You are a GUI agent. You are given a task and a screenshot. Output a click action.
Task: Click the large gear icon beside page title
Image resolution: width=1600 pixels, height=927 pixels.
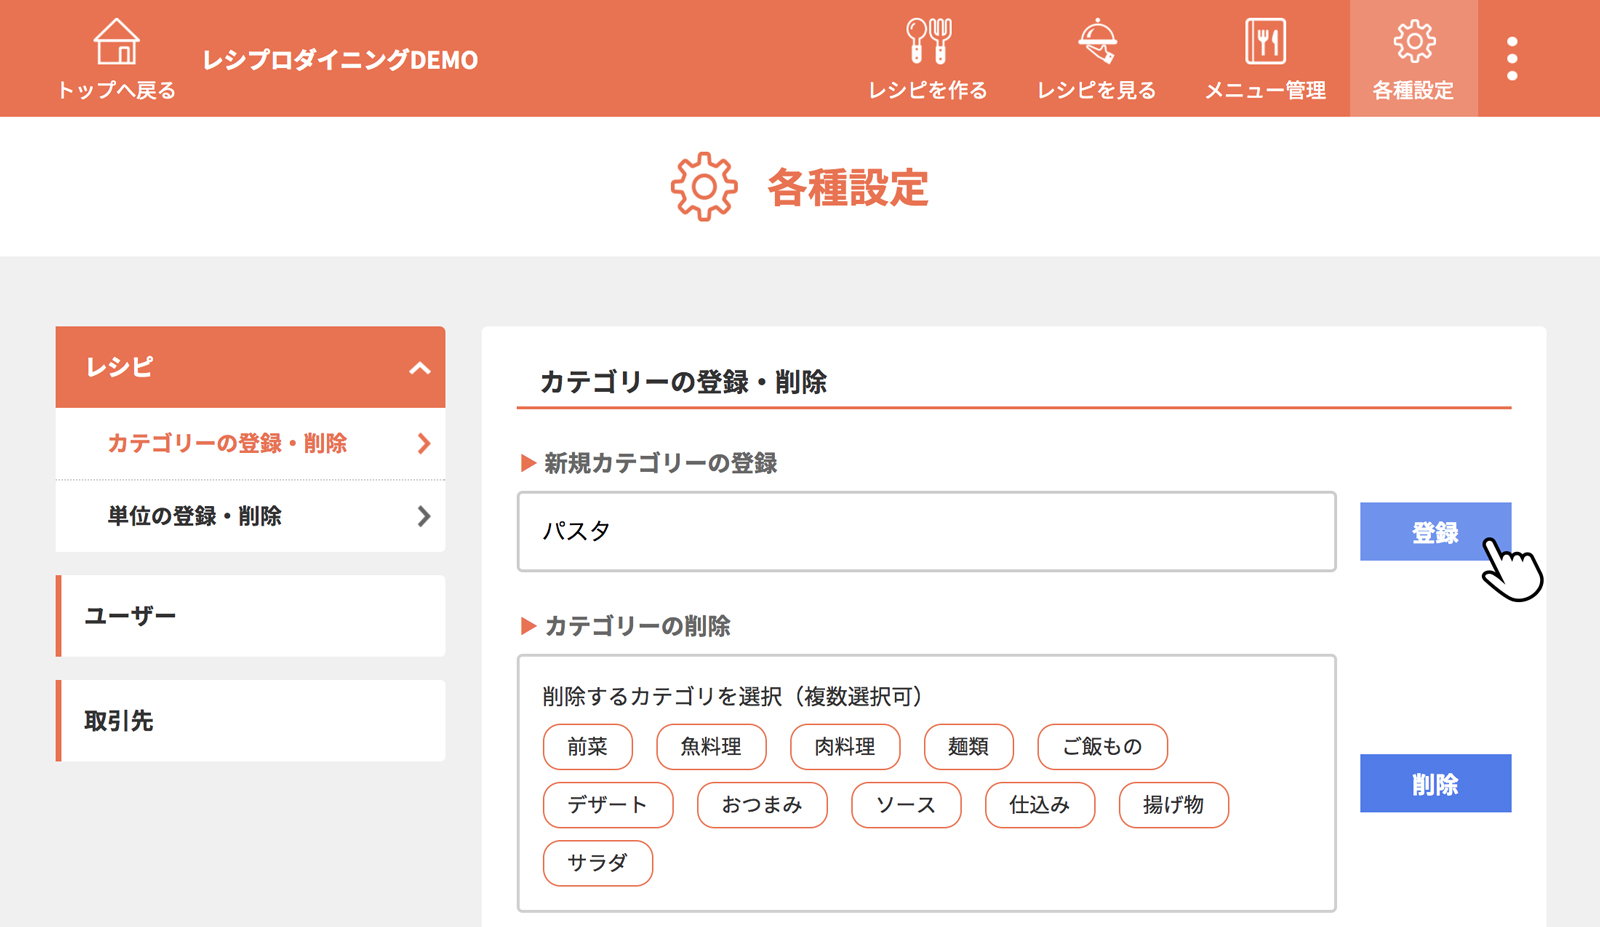pos(704,187)
